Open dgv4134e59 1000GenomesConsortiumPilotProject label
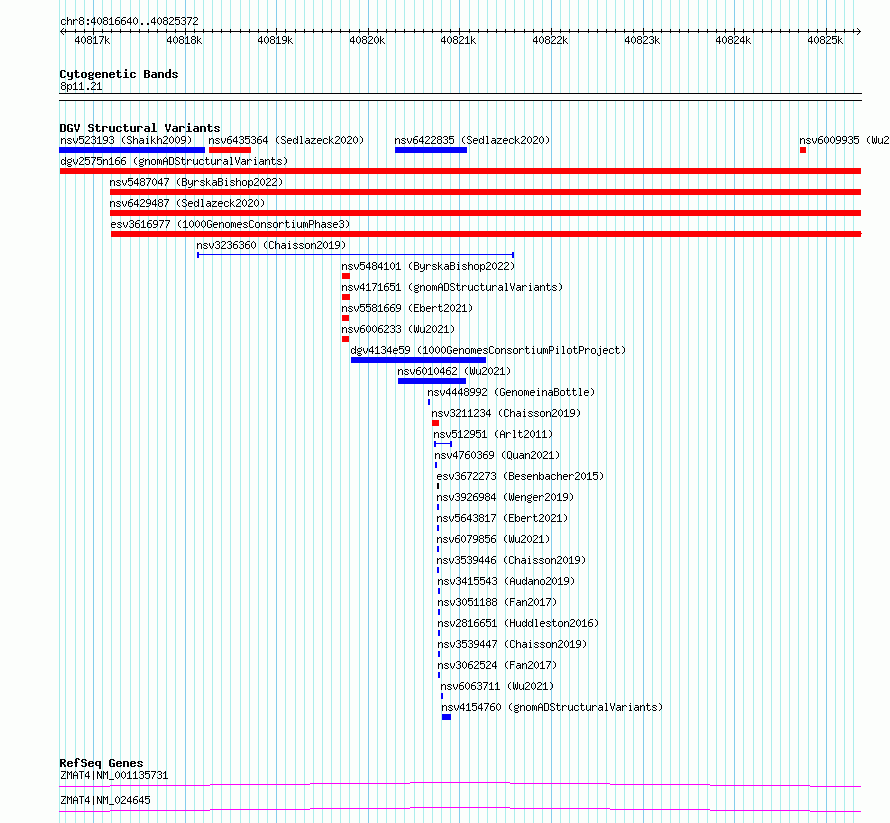The width and height of the screenshot is (890, 823). (488, 350)
